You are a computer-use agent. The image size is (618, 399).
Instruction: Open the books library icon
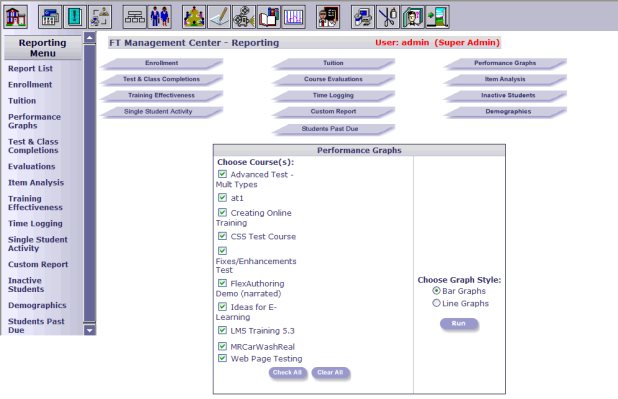click(269, 17)
